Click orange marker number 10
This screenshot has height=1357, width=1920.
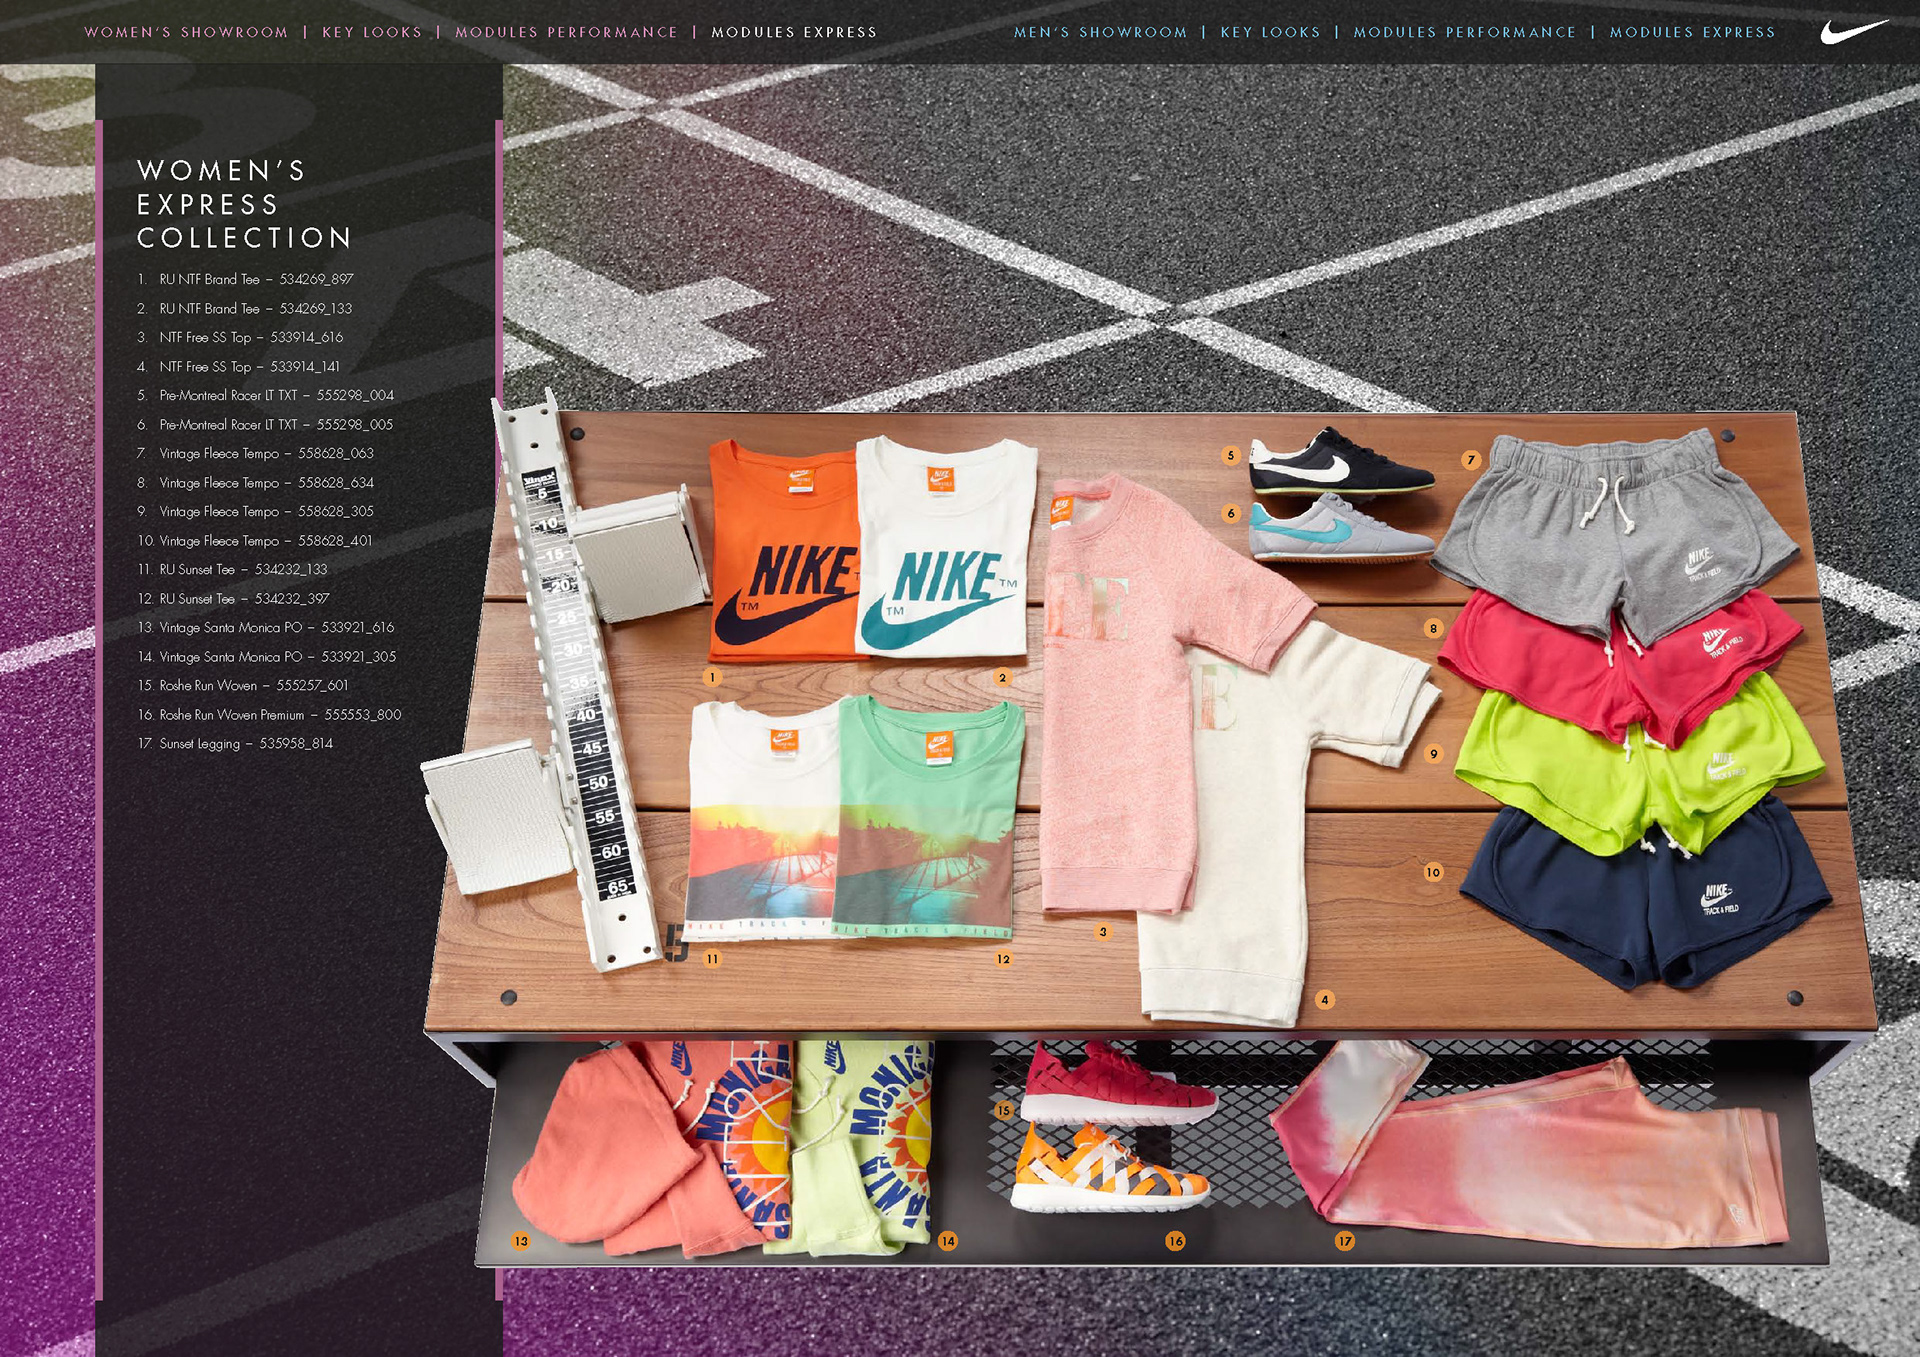[1433, 872]
